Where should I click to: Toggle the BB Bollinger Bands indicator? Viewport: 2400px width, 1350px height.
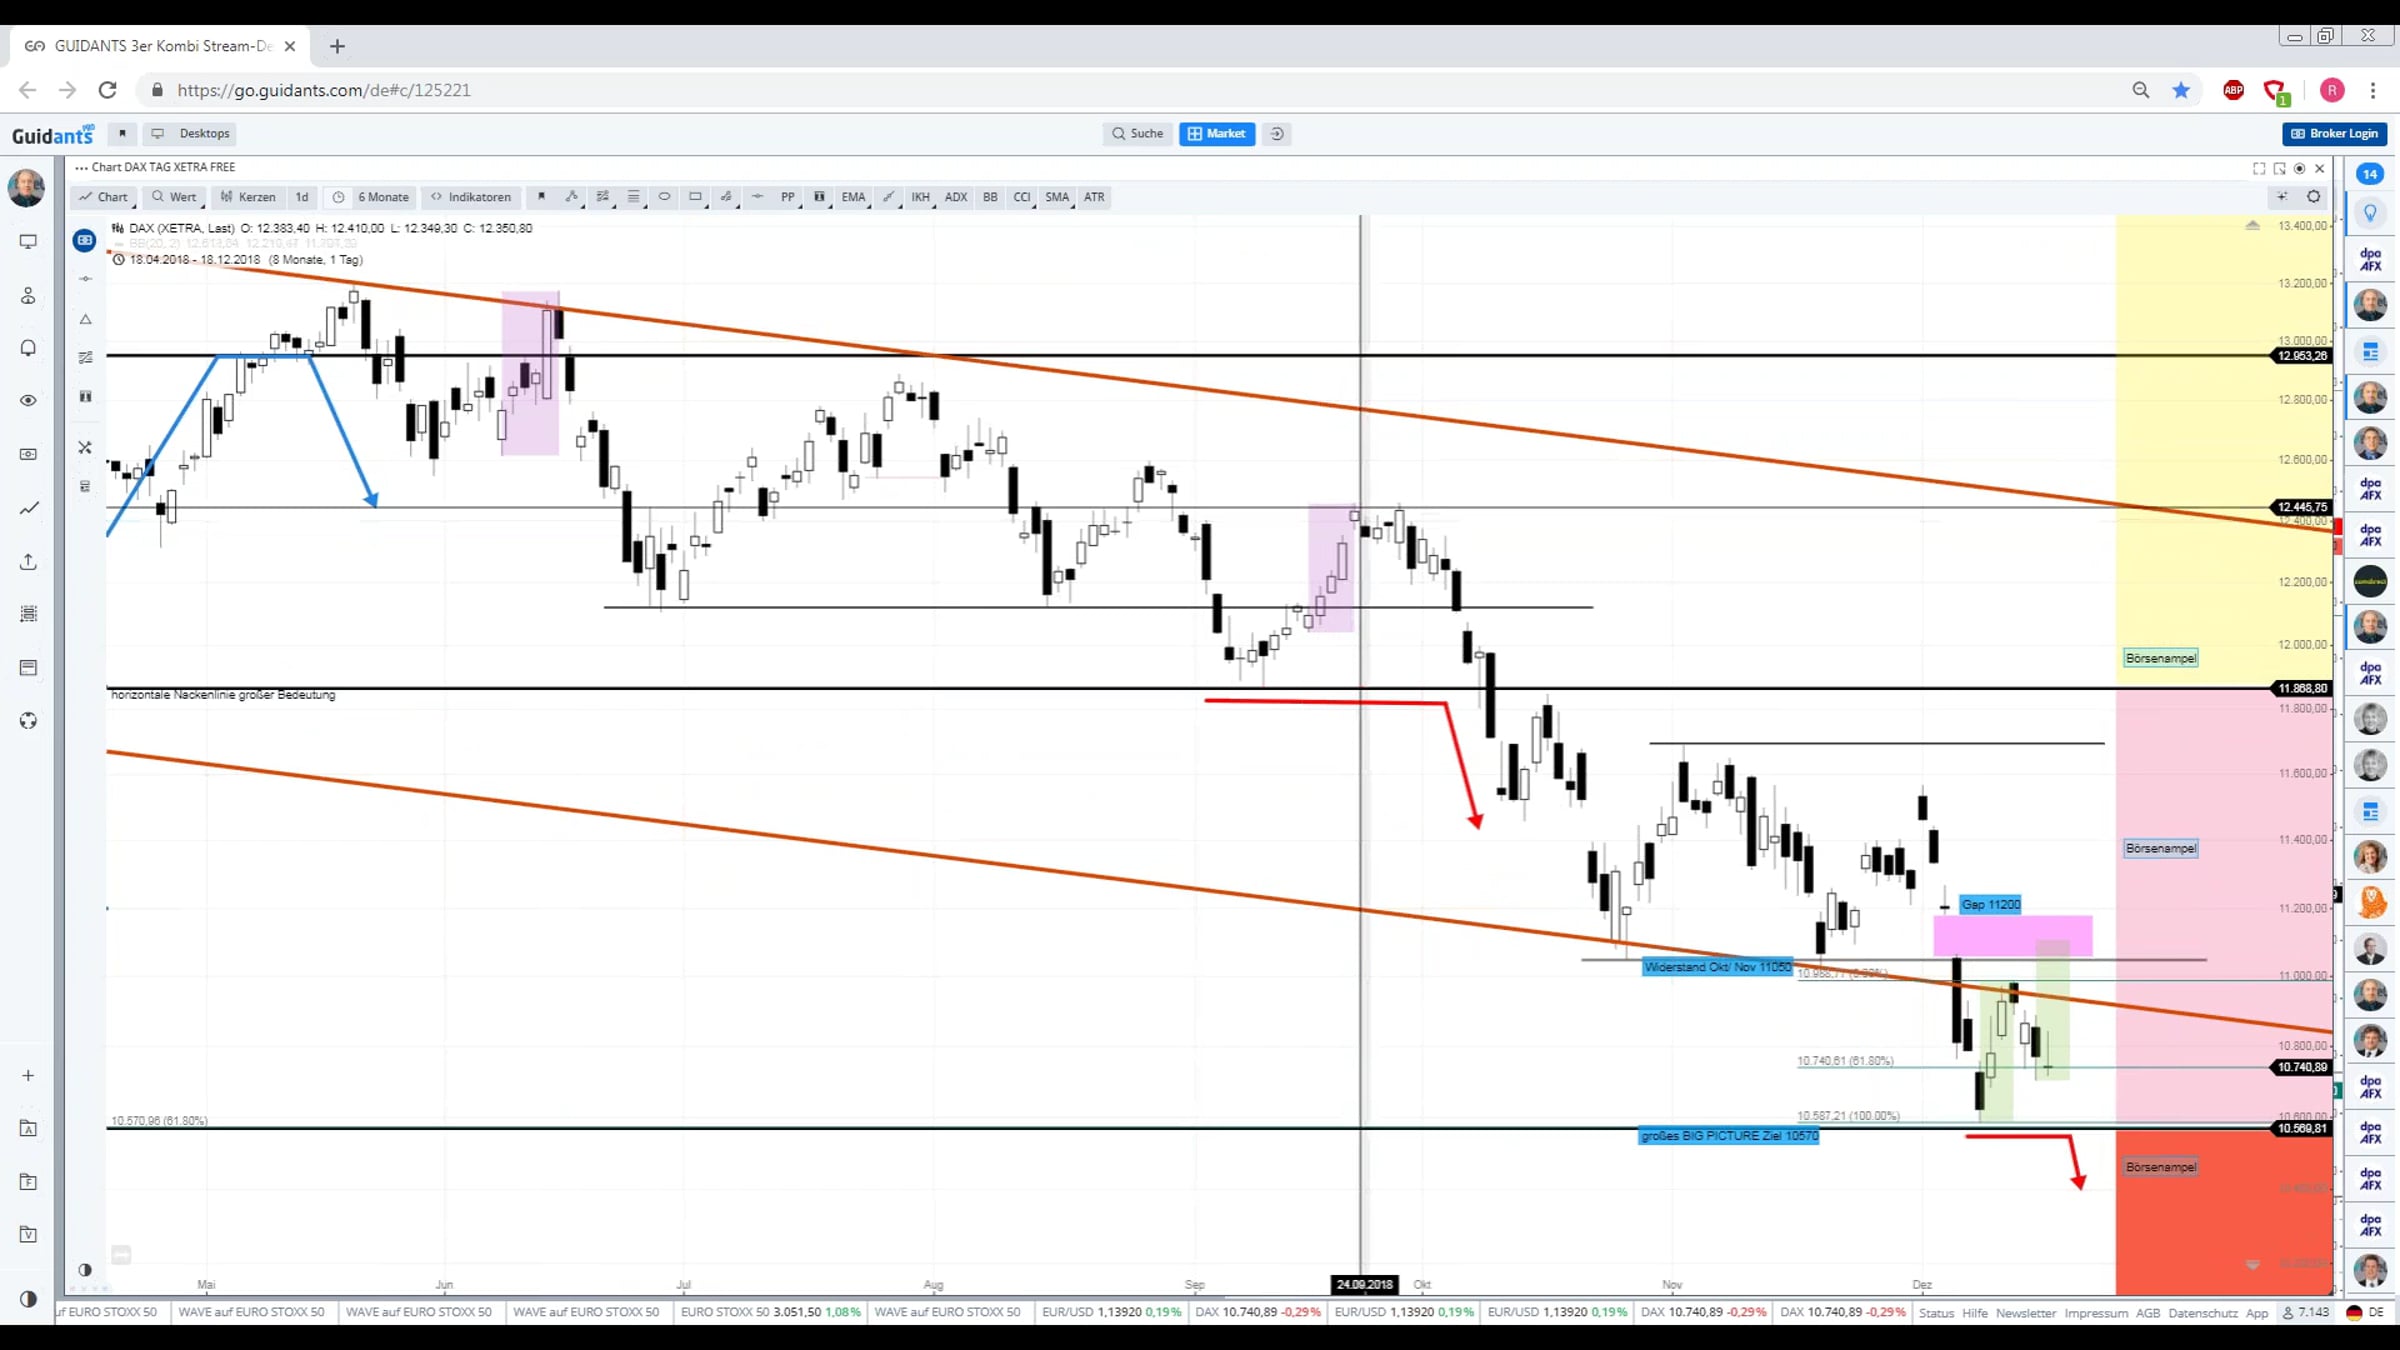(990, 197)
